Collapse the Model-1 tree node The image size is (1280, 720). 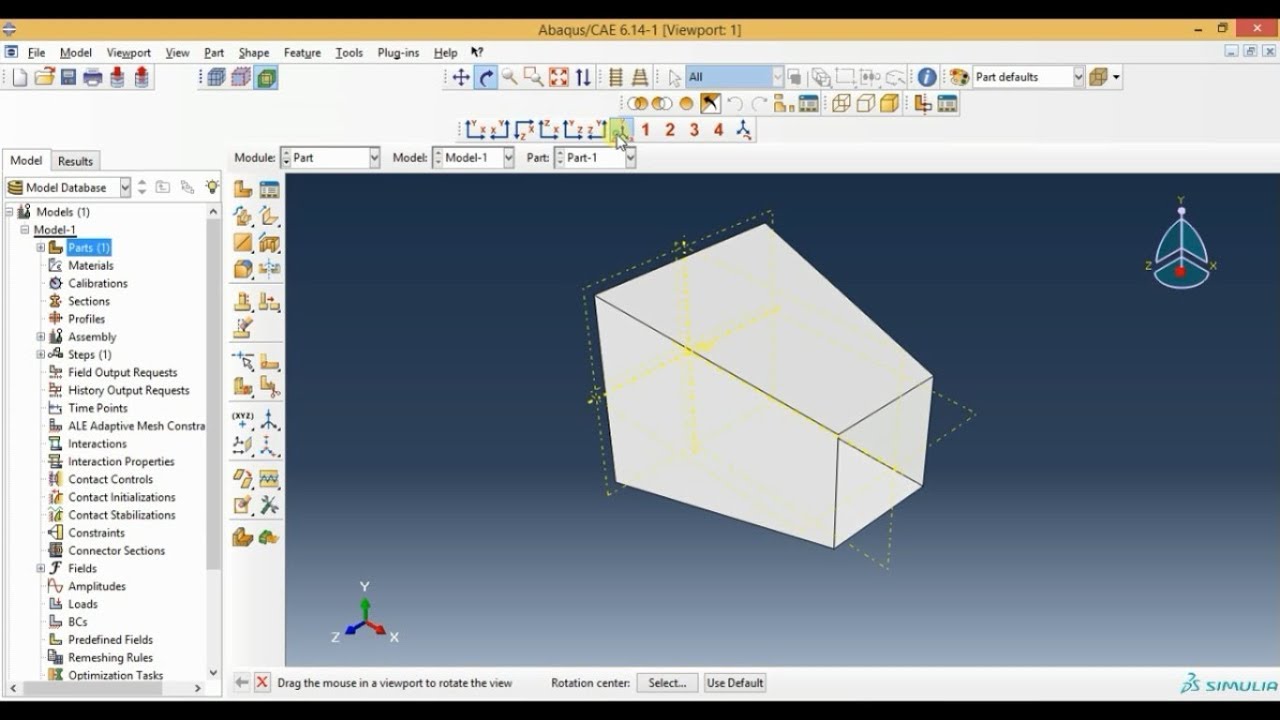(25, 230)
